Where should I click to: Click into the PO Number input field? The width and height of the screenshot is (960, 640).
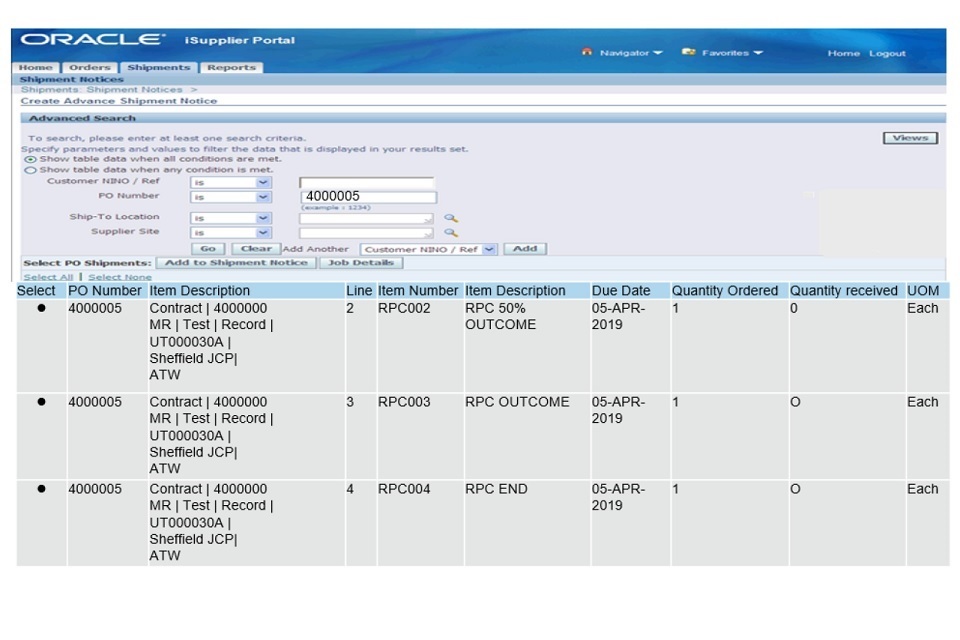368,197
